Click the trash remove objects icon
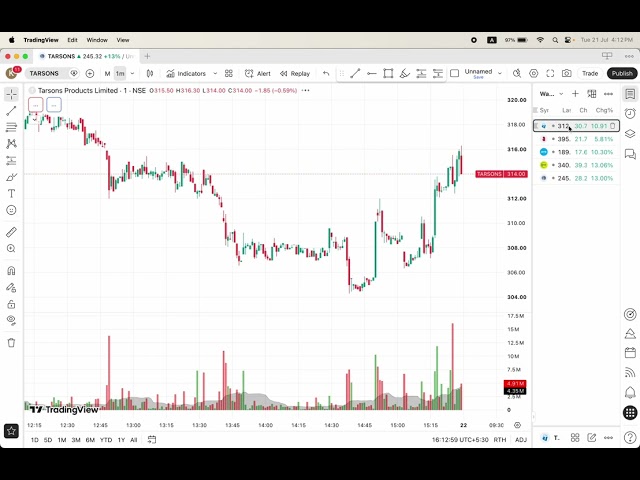The height and width of the screenshot is (480, 640). click(x=11, y=342)
